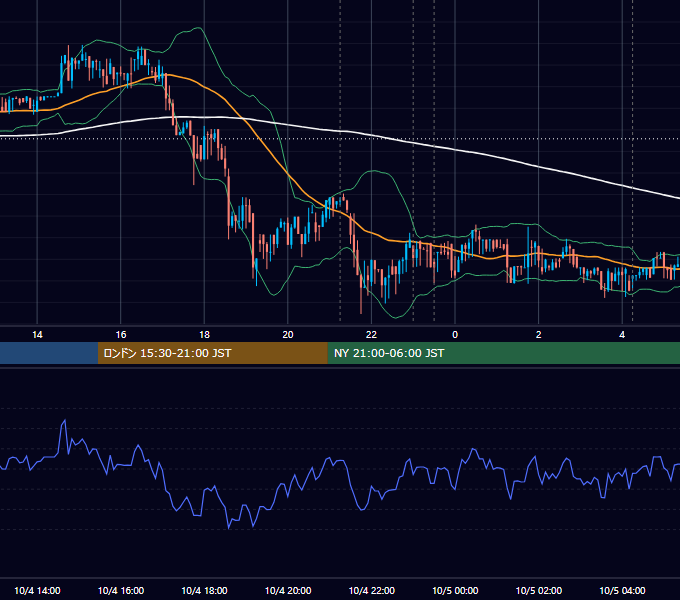The width and height of the screenshot is (680, 600).
Task: Click the hour label 18 on price chart axis
Action: (204, 335)
